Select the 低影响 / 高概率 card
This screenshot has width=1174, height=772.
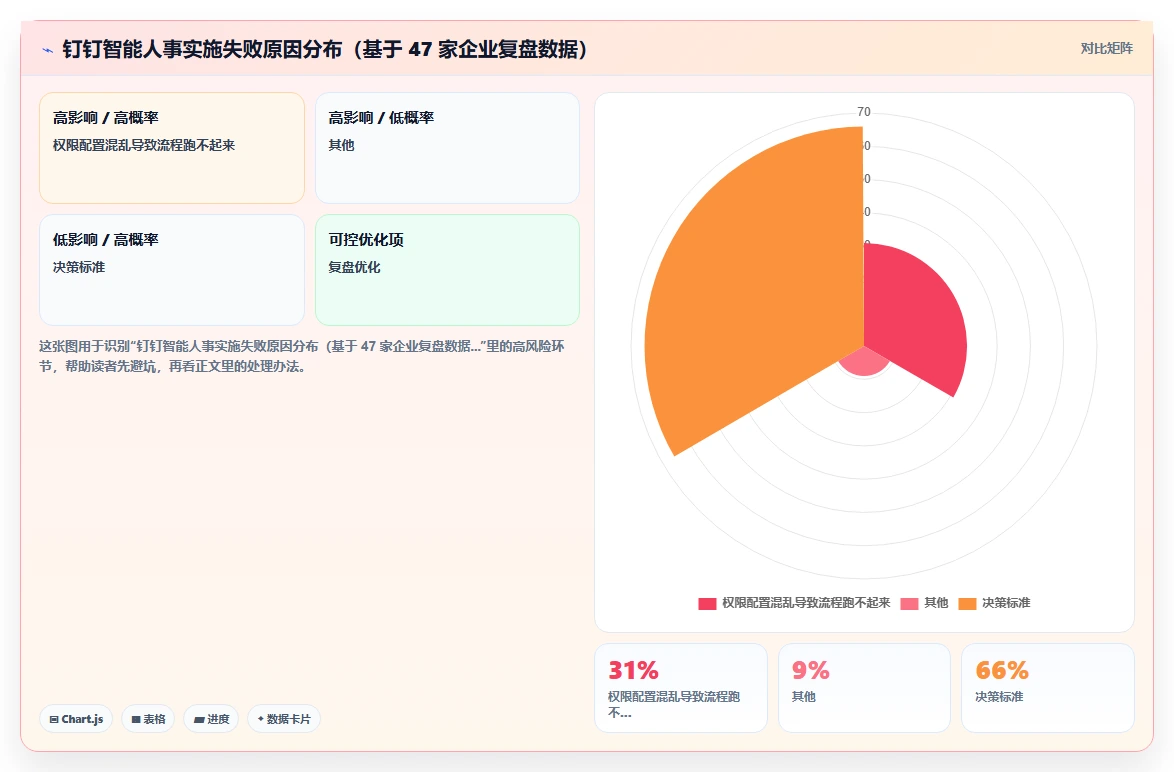coord(172,270)
